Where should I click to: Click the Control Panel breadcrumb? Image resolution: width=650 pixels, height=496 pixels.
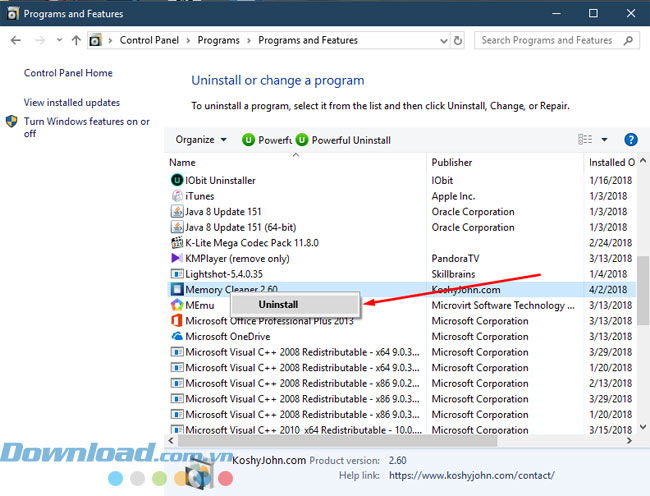tap(149, 40)
